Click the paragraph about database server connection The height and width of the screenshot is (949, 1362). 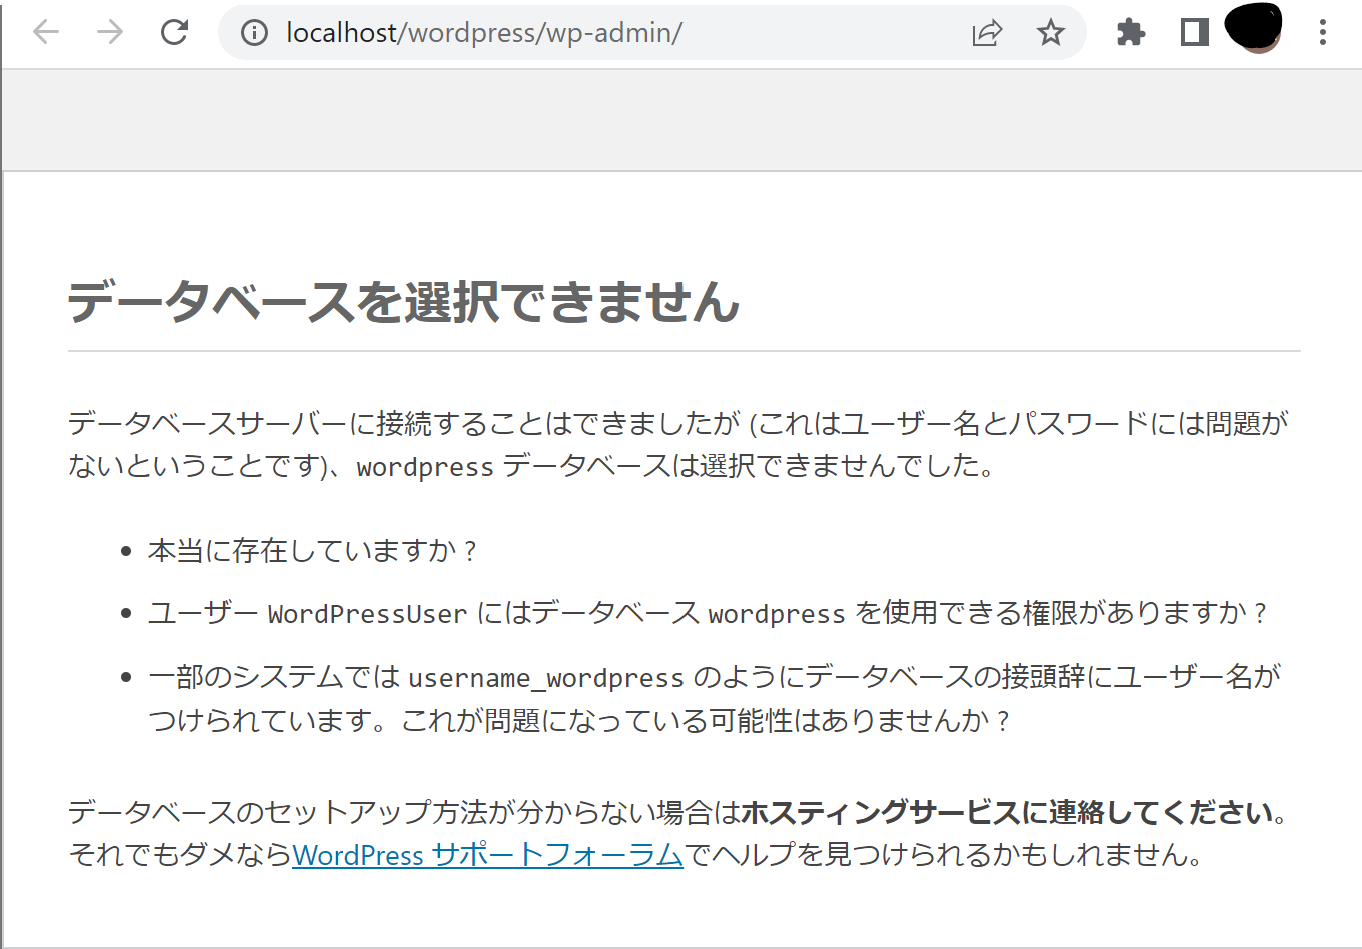pyautogui.click(x=678, y=440)
